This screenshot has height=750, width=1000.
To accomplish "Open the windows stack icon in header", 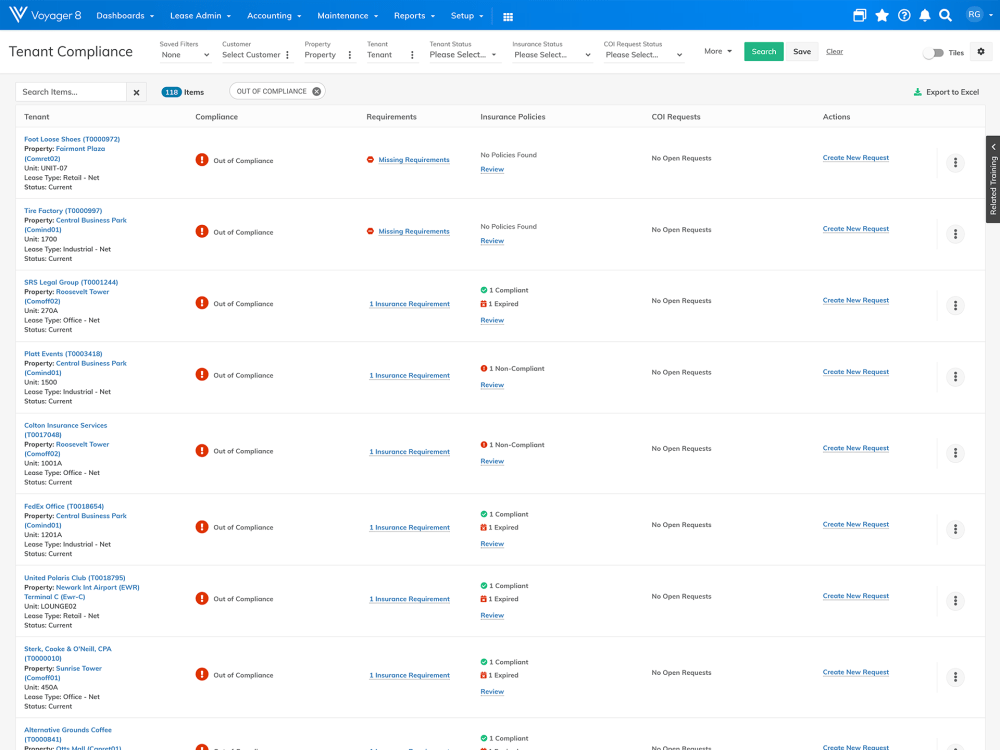I will (x=859, y=15).
